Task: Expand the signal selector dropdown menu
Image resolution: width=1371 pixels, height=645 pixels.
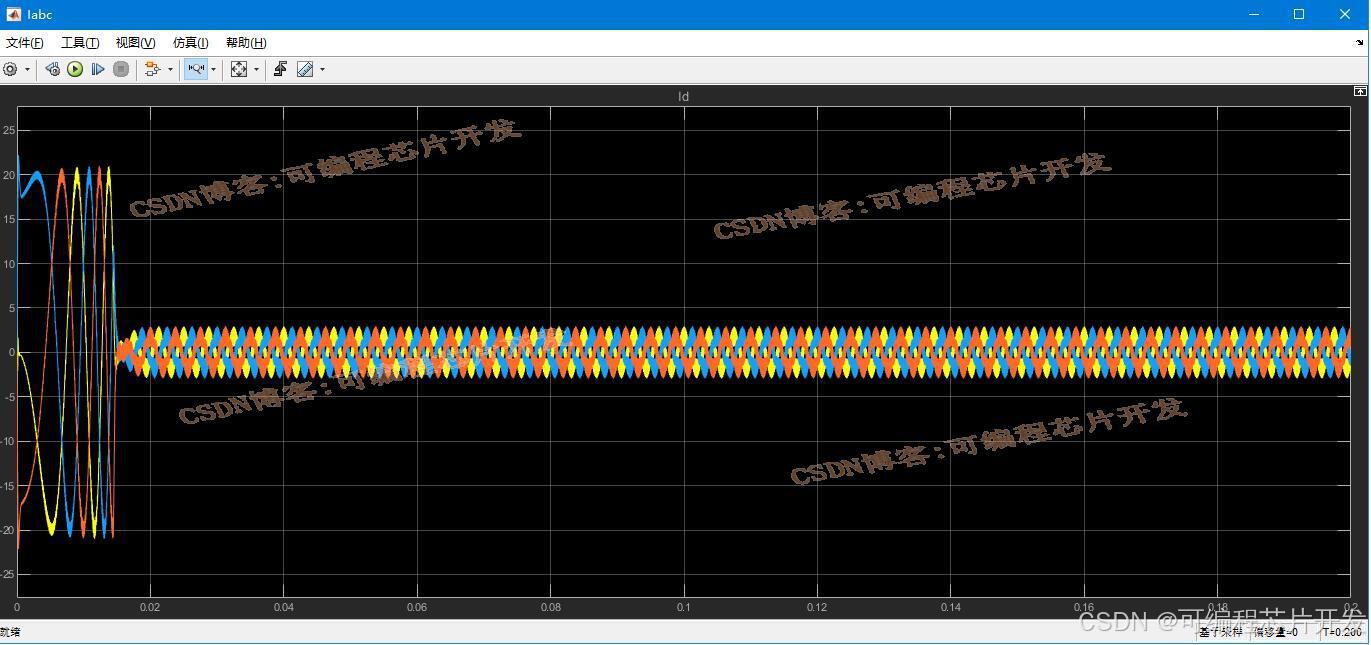Action: (170, 69)
